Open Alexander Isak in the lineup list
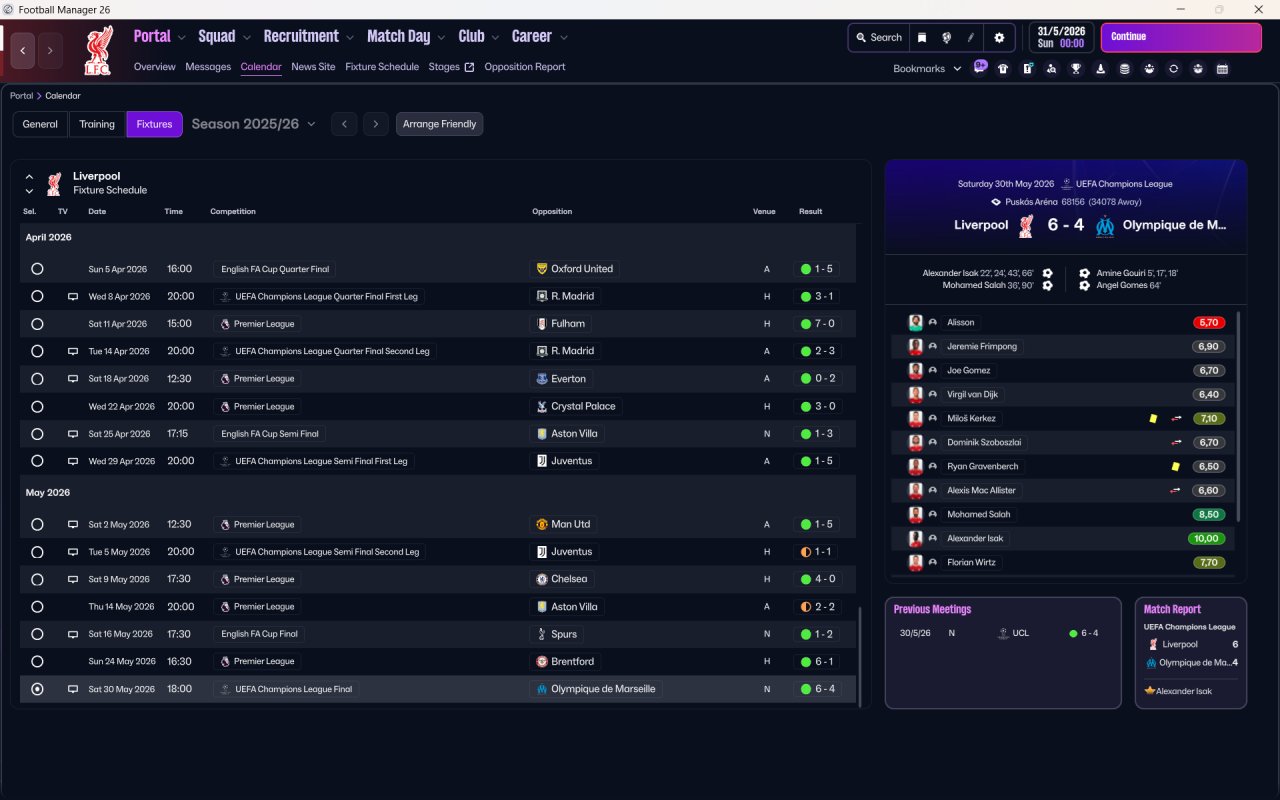The width and height of the screenshot is (1280, 800). tap(975, 538)
